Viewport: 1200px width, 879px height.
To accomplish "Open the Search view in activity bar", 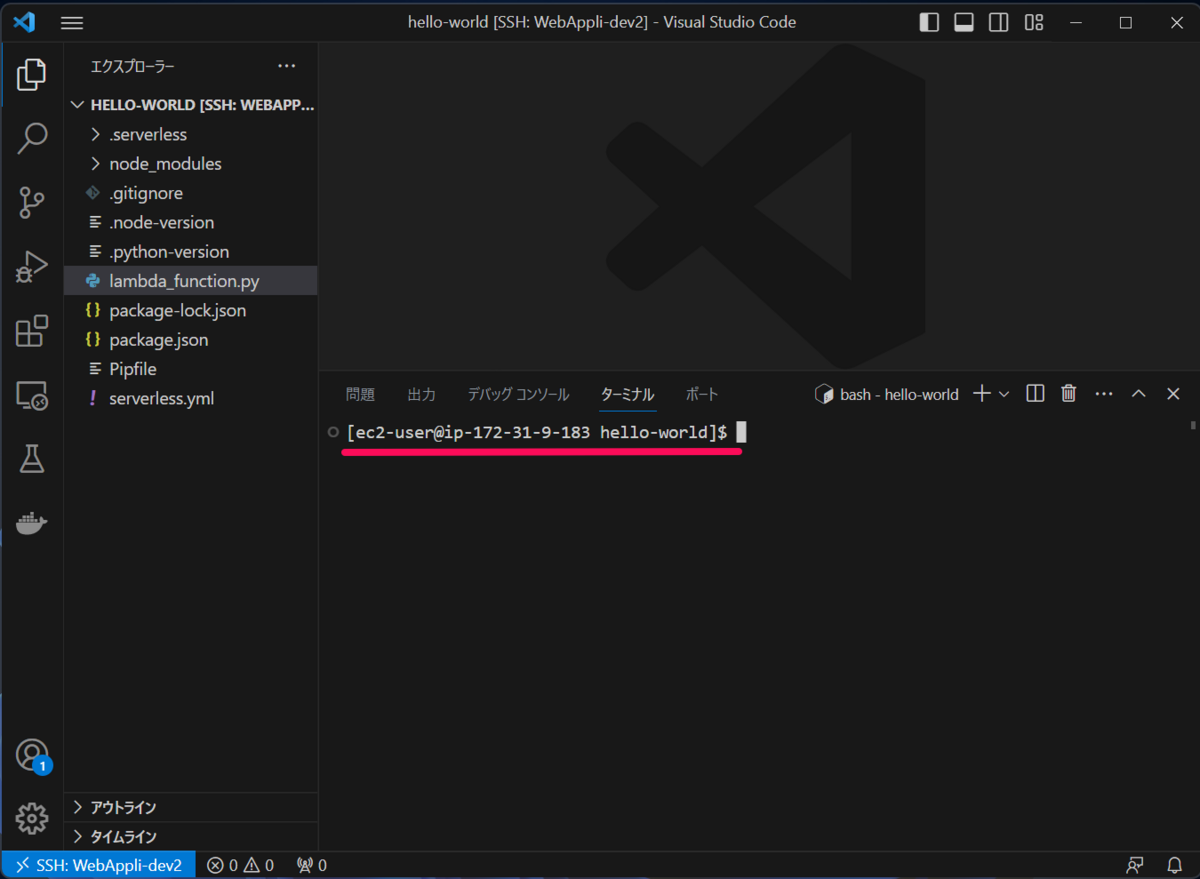I will click(32, 139).
